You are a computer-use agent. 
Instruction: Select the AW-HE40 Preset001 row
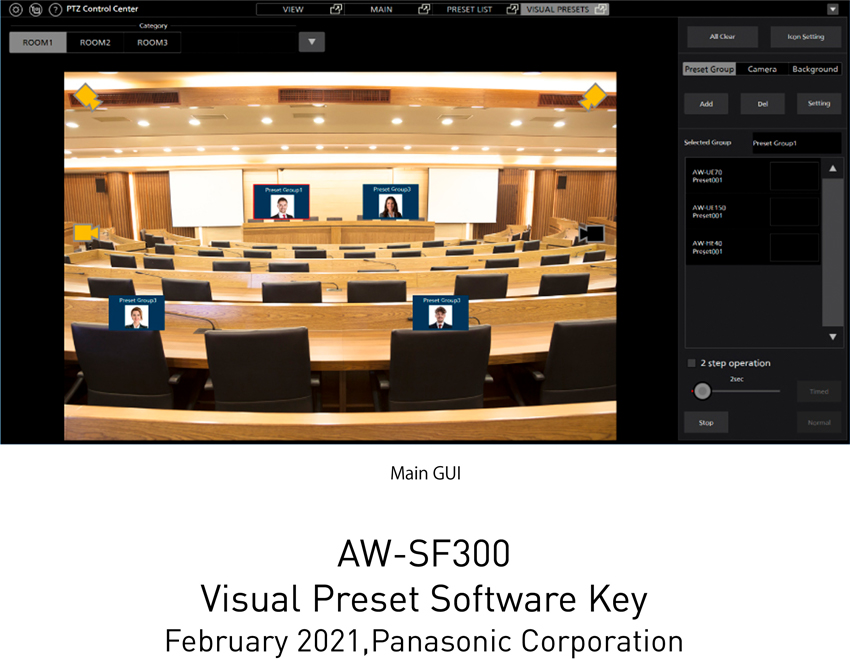pos(754,247)
